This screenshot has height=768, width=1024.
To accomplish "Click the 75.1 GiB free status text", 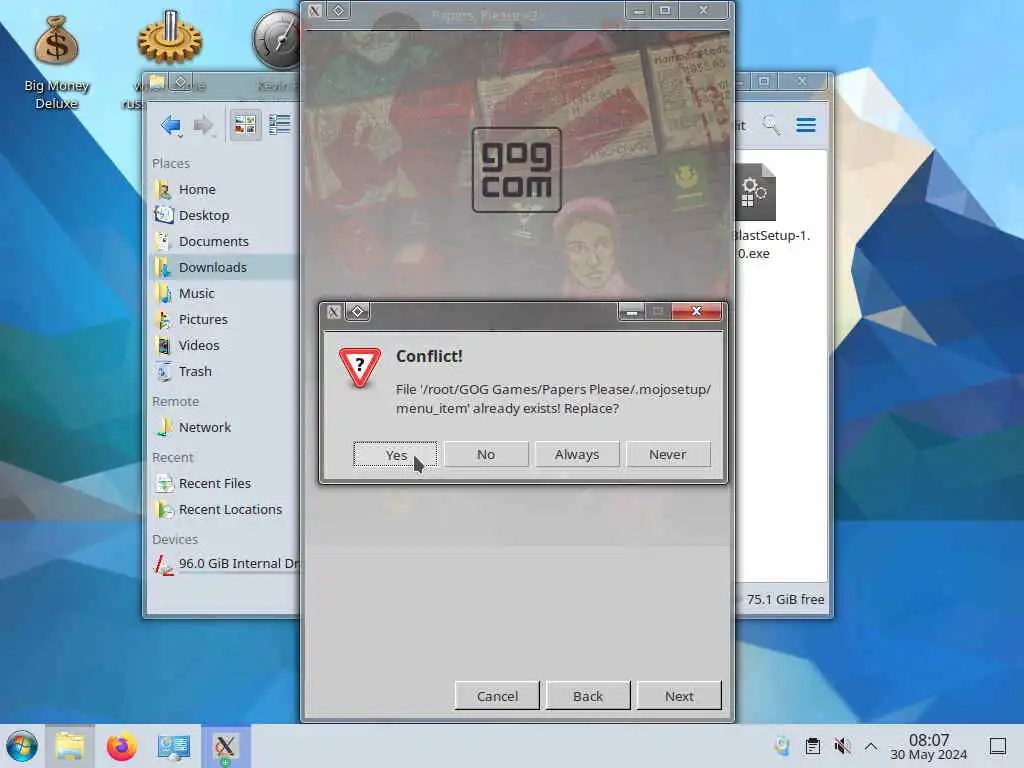I will (x=785, y=600).
